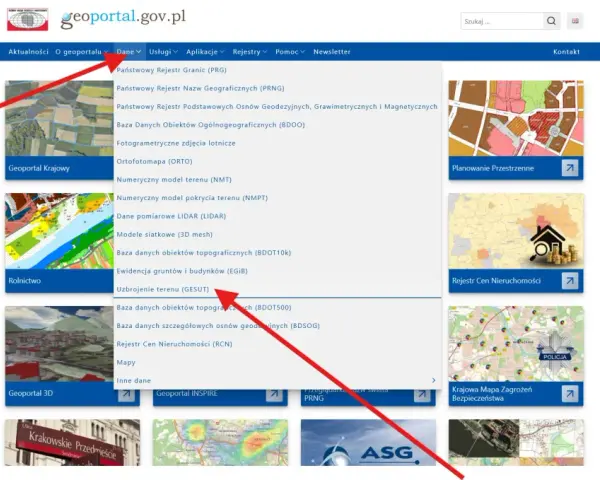Click the Rejestr Cen Nieruchomości tile label

[x=496, y=281]
